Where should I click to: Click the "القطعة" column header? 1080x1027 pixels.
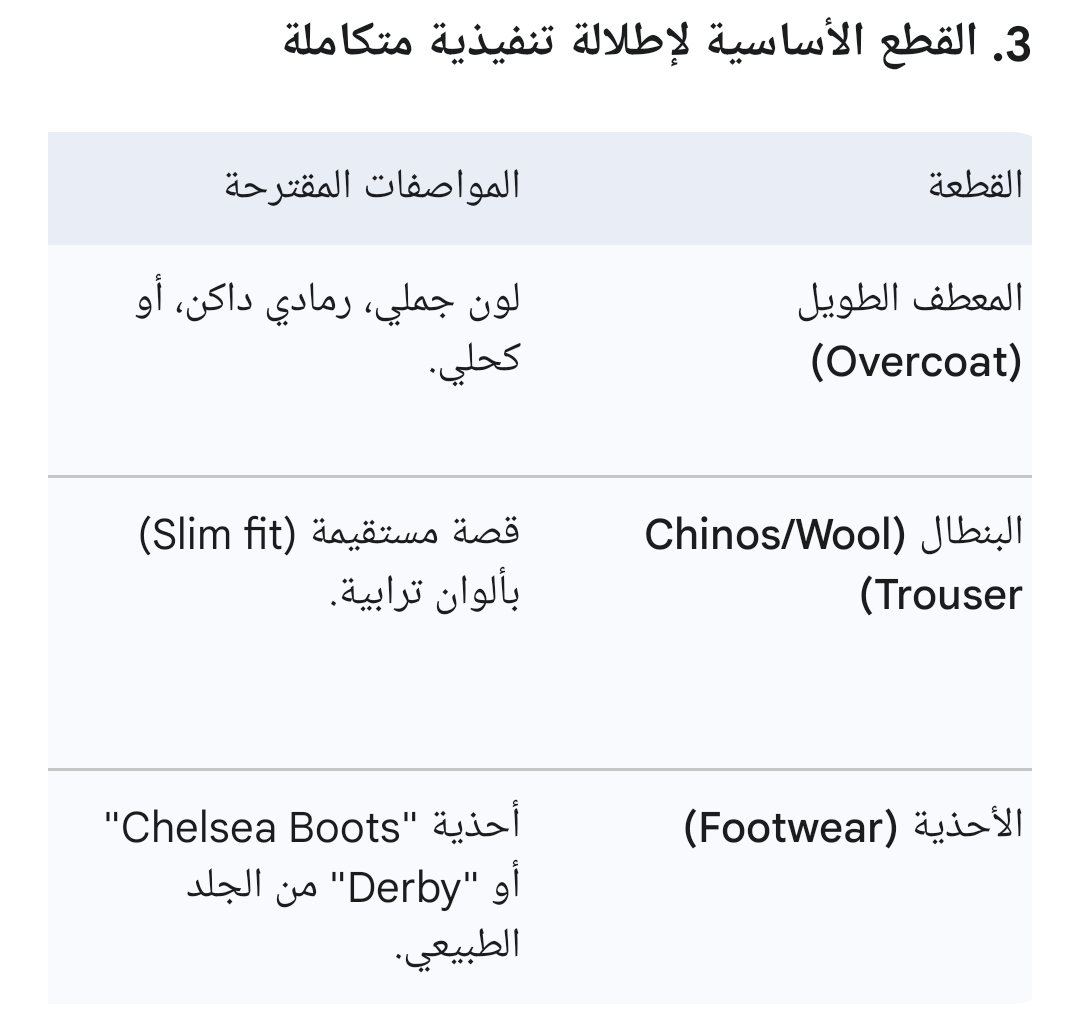975,186
